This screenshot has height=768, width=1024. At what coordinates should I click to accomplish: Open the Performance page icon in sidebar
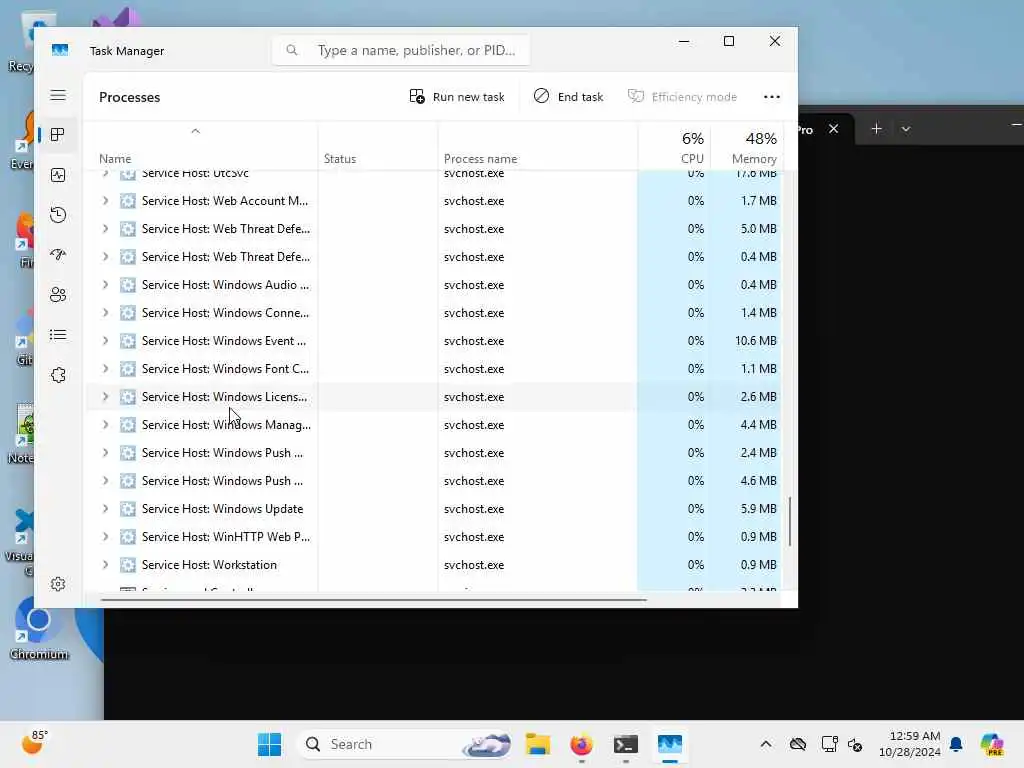(x=58, y=175)
